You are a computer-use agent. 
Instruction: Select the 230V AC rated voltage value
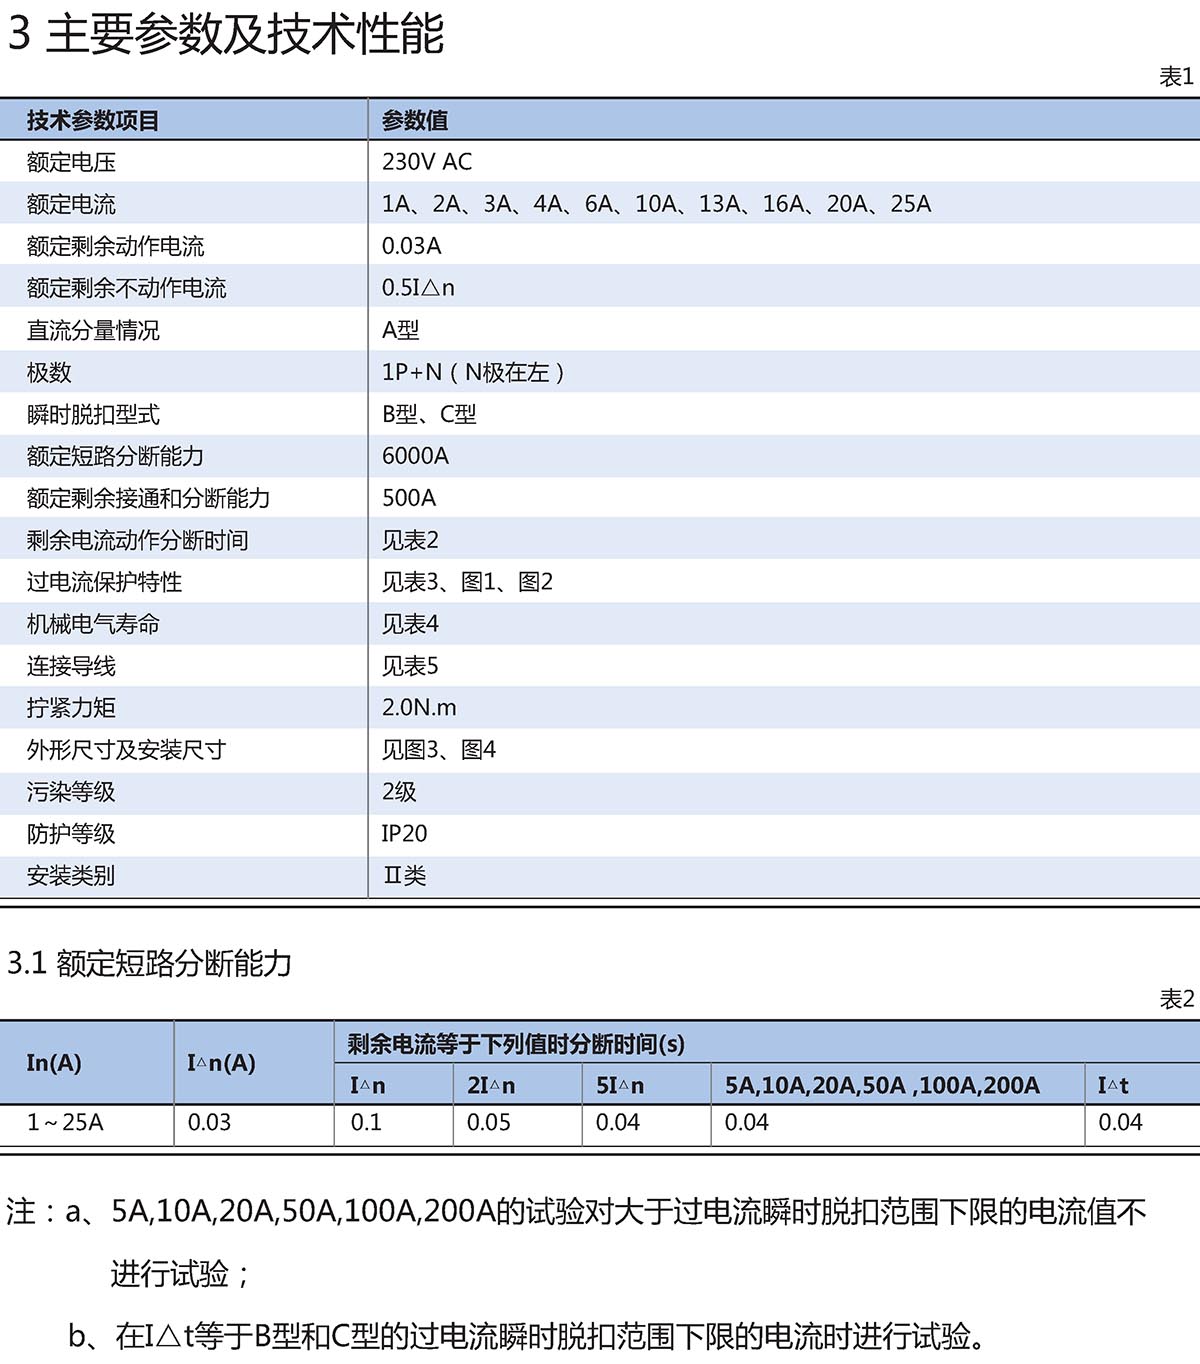(427, 162)
